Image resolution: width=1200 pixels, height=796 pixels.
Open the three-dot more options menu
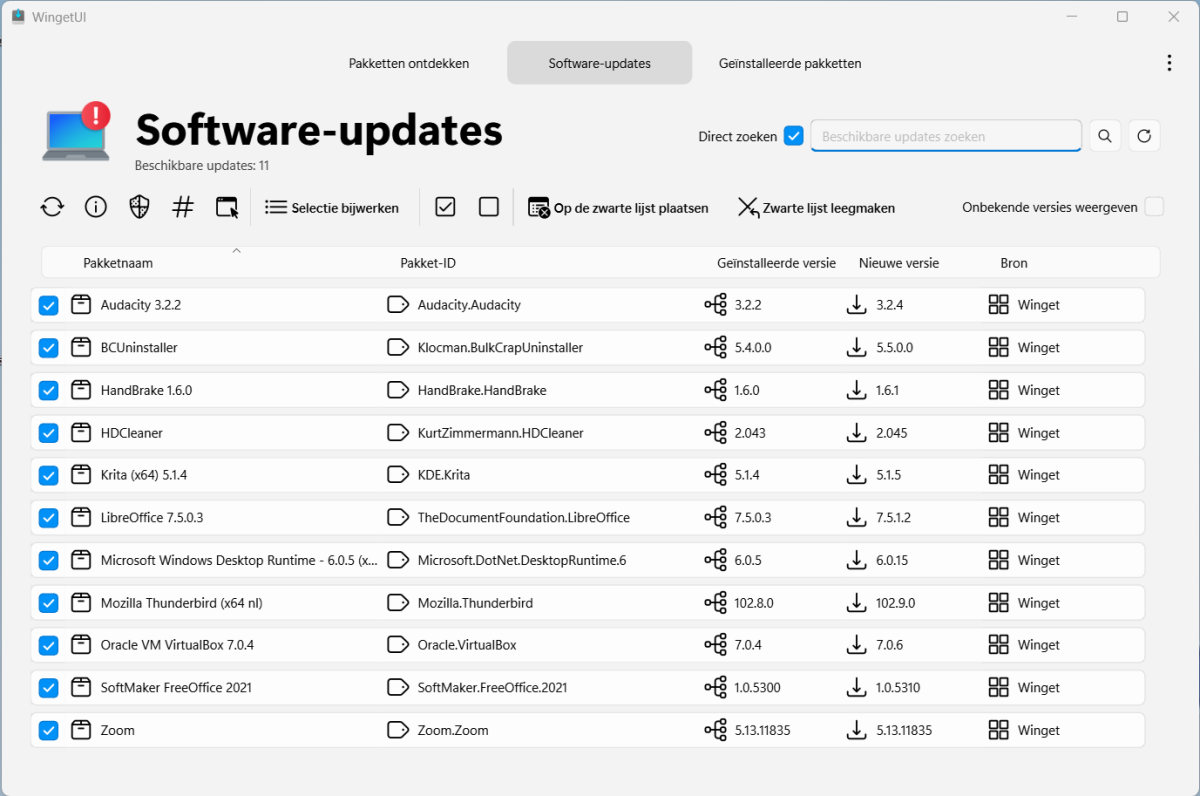coord(1169,63)
